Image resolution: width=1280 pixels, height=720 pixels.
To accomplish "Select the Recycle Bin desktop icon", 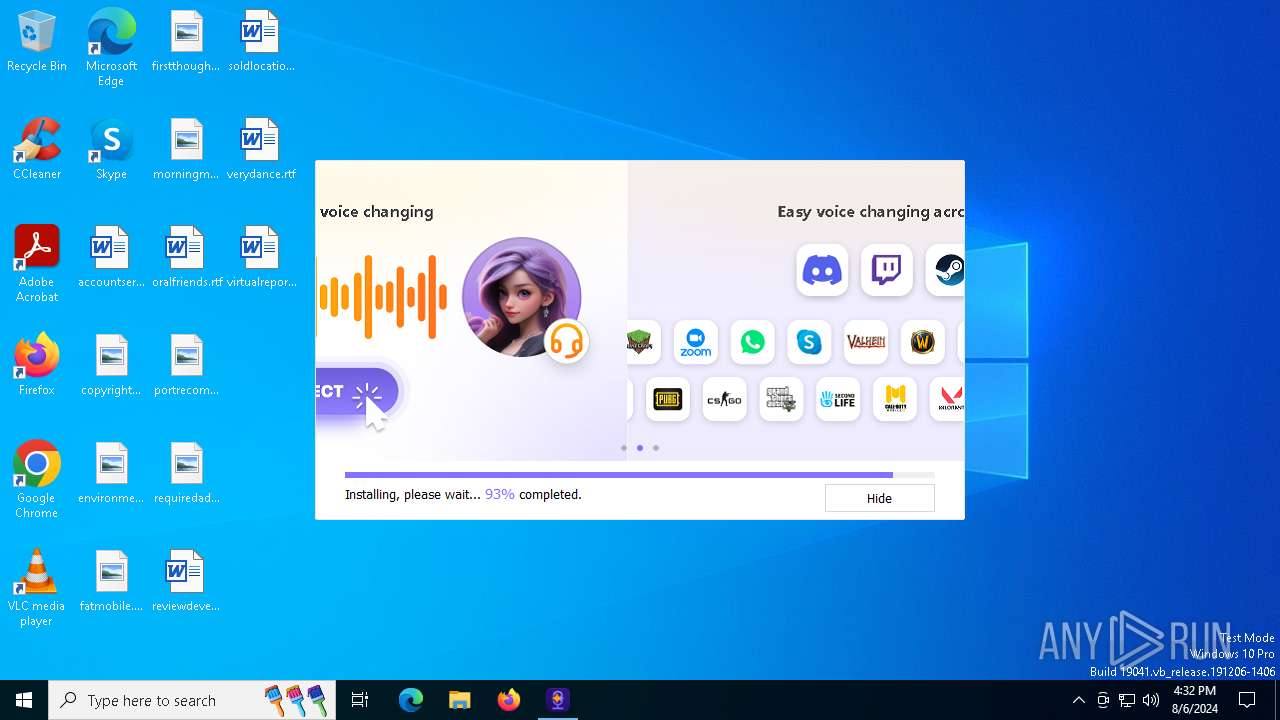I will [x=37, y=42].
